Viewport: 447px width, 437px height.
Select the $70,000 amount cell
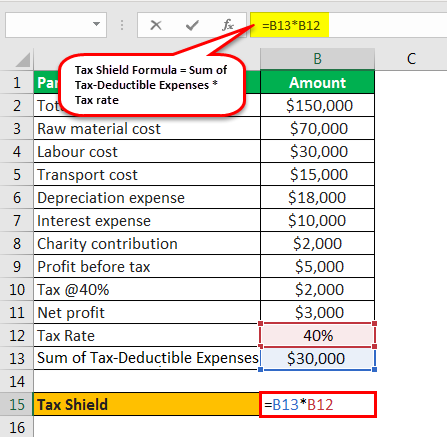(317, 128)
